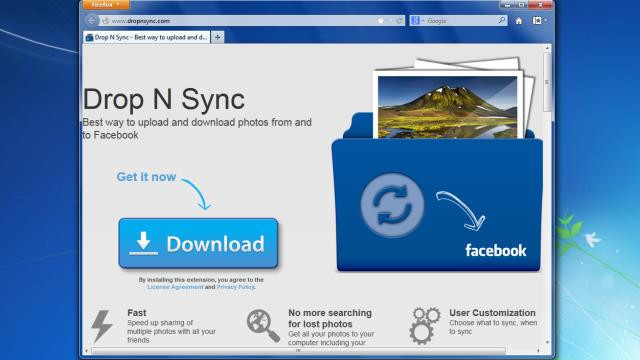Click the Get it now text
This screenshot has height=360, width=640.
(146, 177)
